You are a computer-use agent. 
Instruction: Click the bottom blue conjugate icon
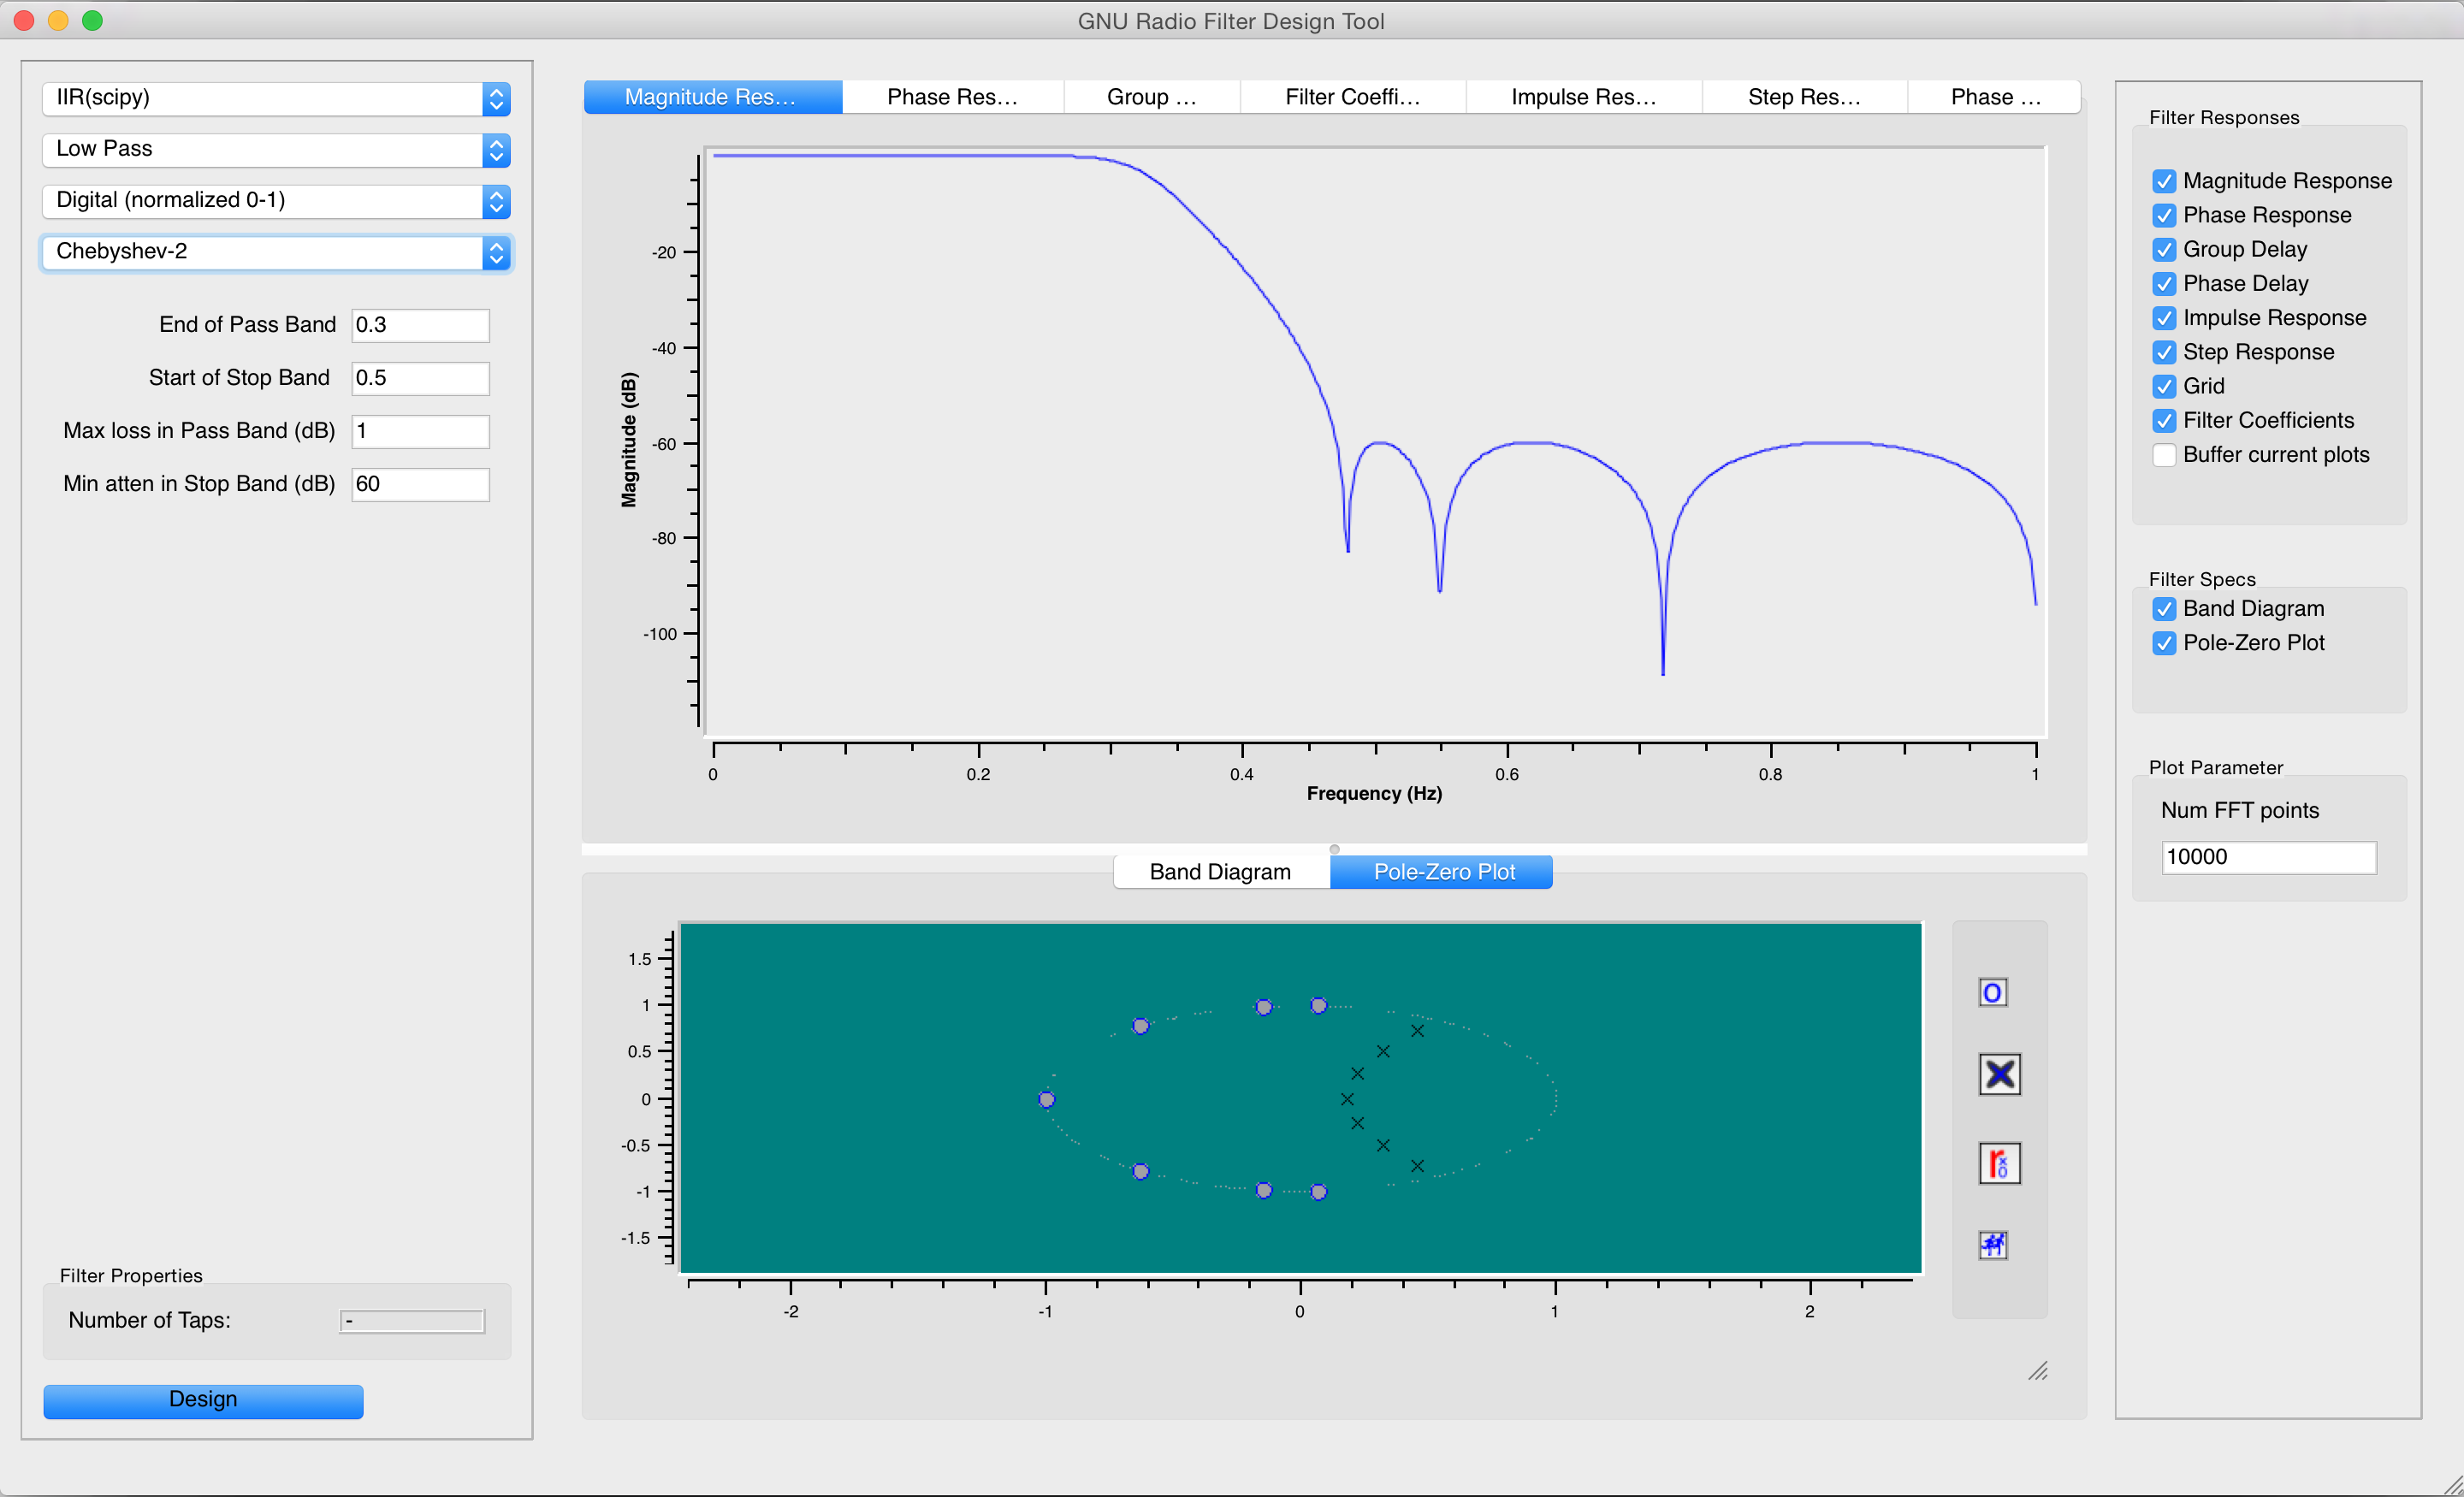click(1993, 1245)
